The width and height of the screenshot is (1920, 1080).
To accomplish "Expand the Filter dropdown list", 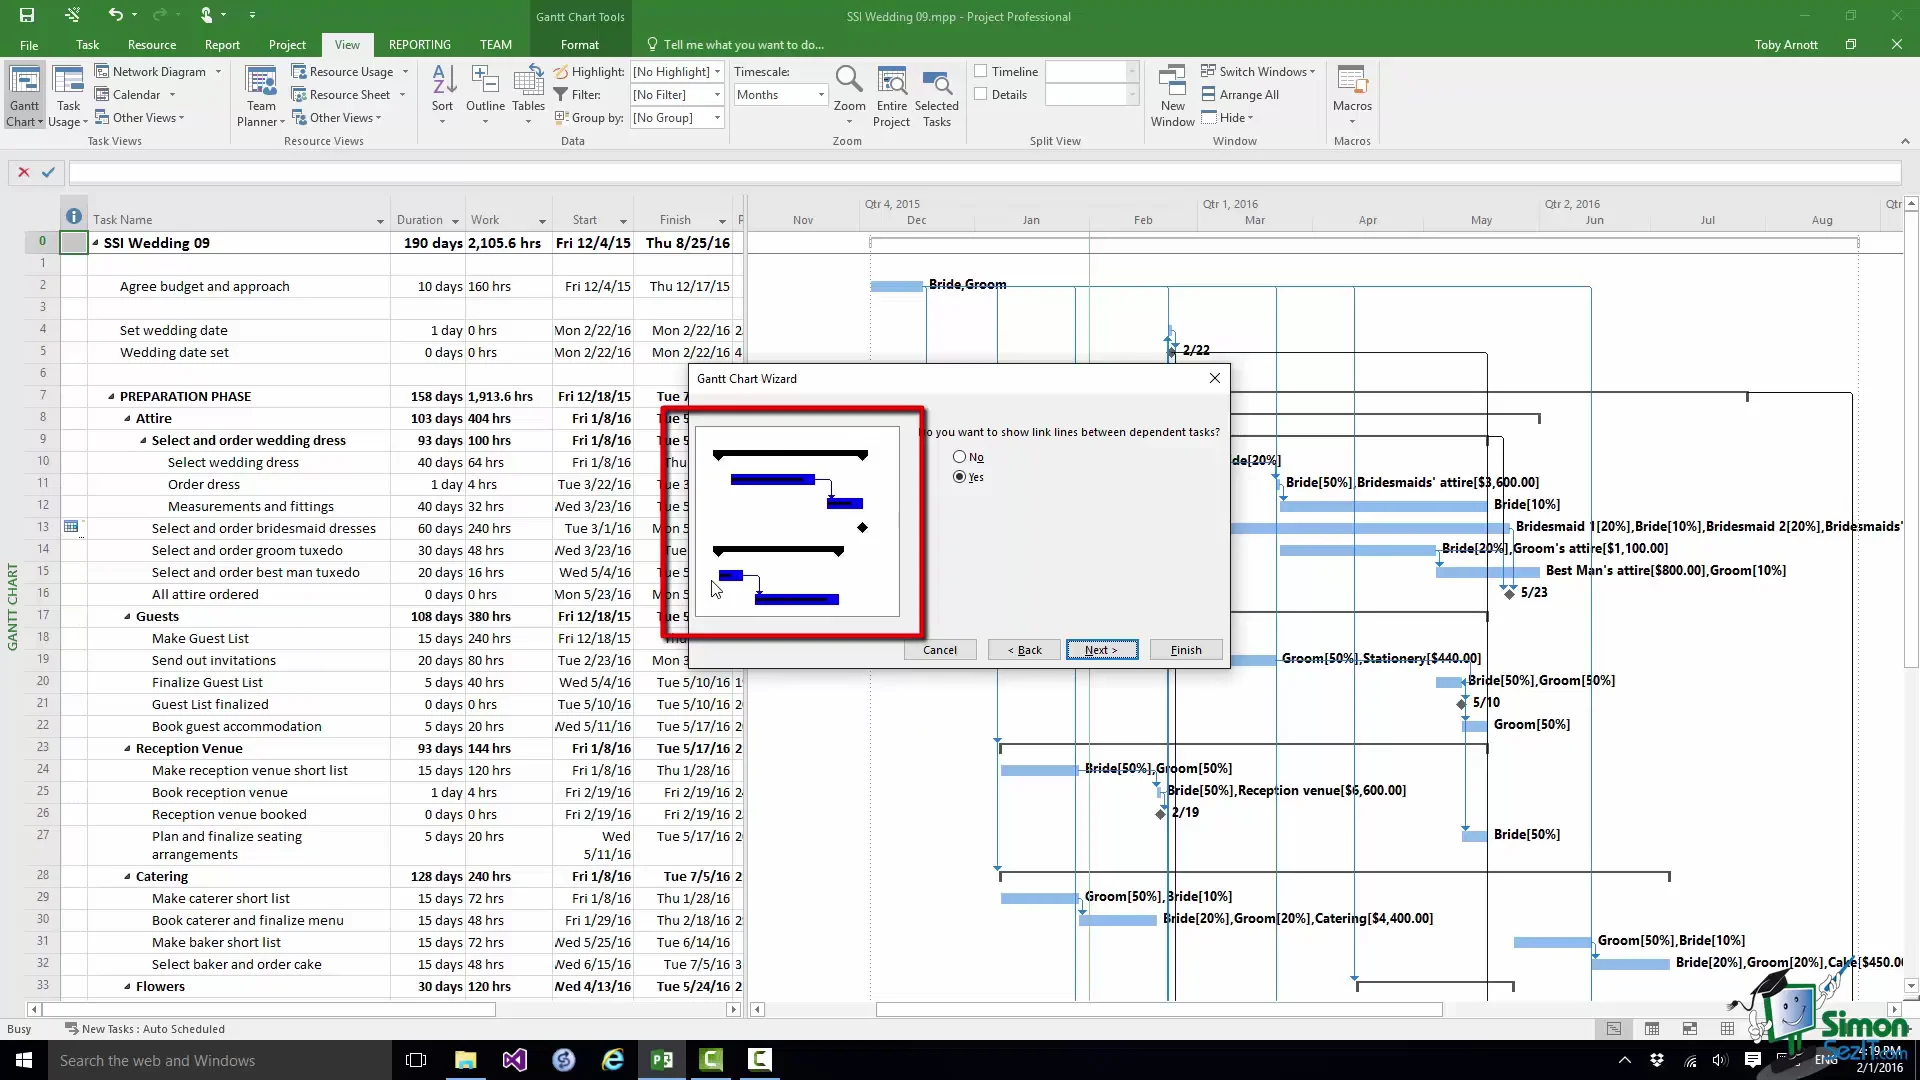I will pos(717,95).
